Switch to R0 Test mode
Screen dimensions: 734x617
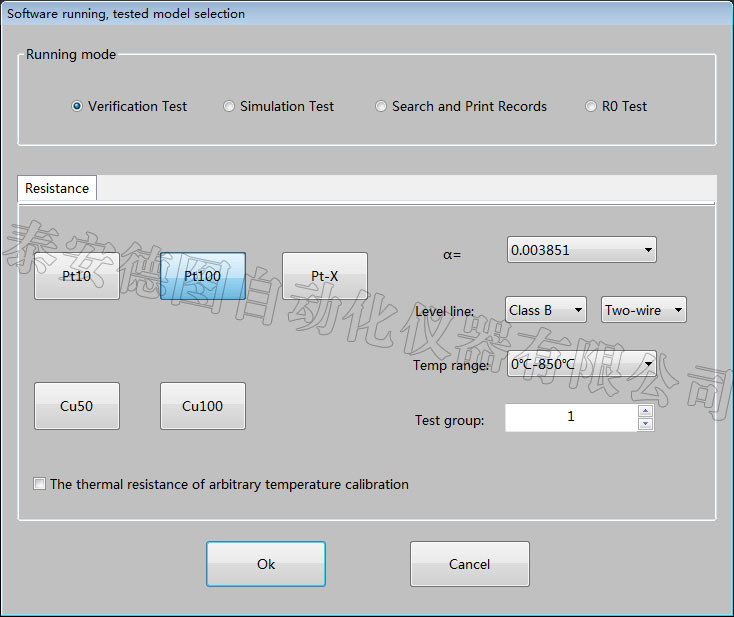coord(591,106)
